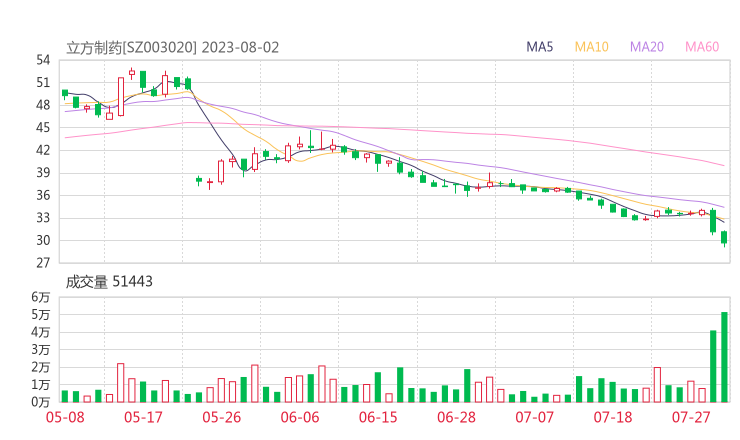740x440 pixels.
Task: Click the 2万 volume axis label
Action: click(41, 367)
